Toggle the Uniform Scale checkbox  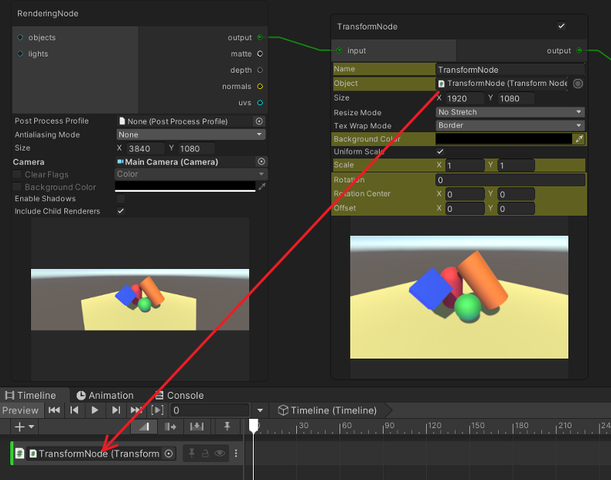point(441,152)
